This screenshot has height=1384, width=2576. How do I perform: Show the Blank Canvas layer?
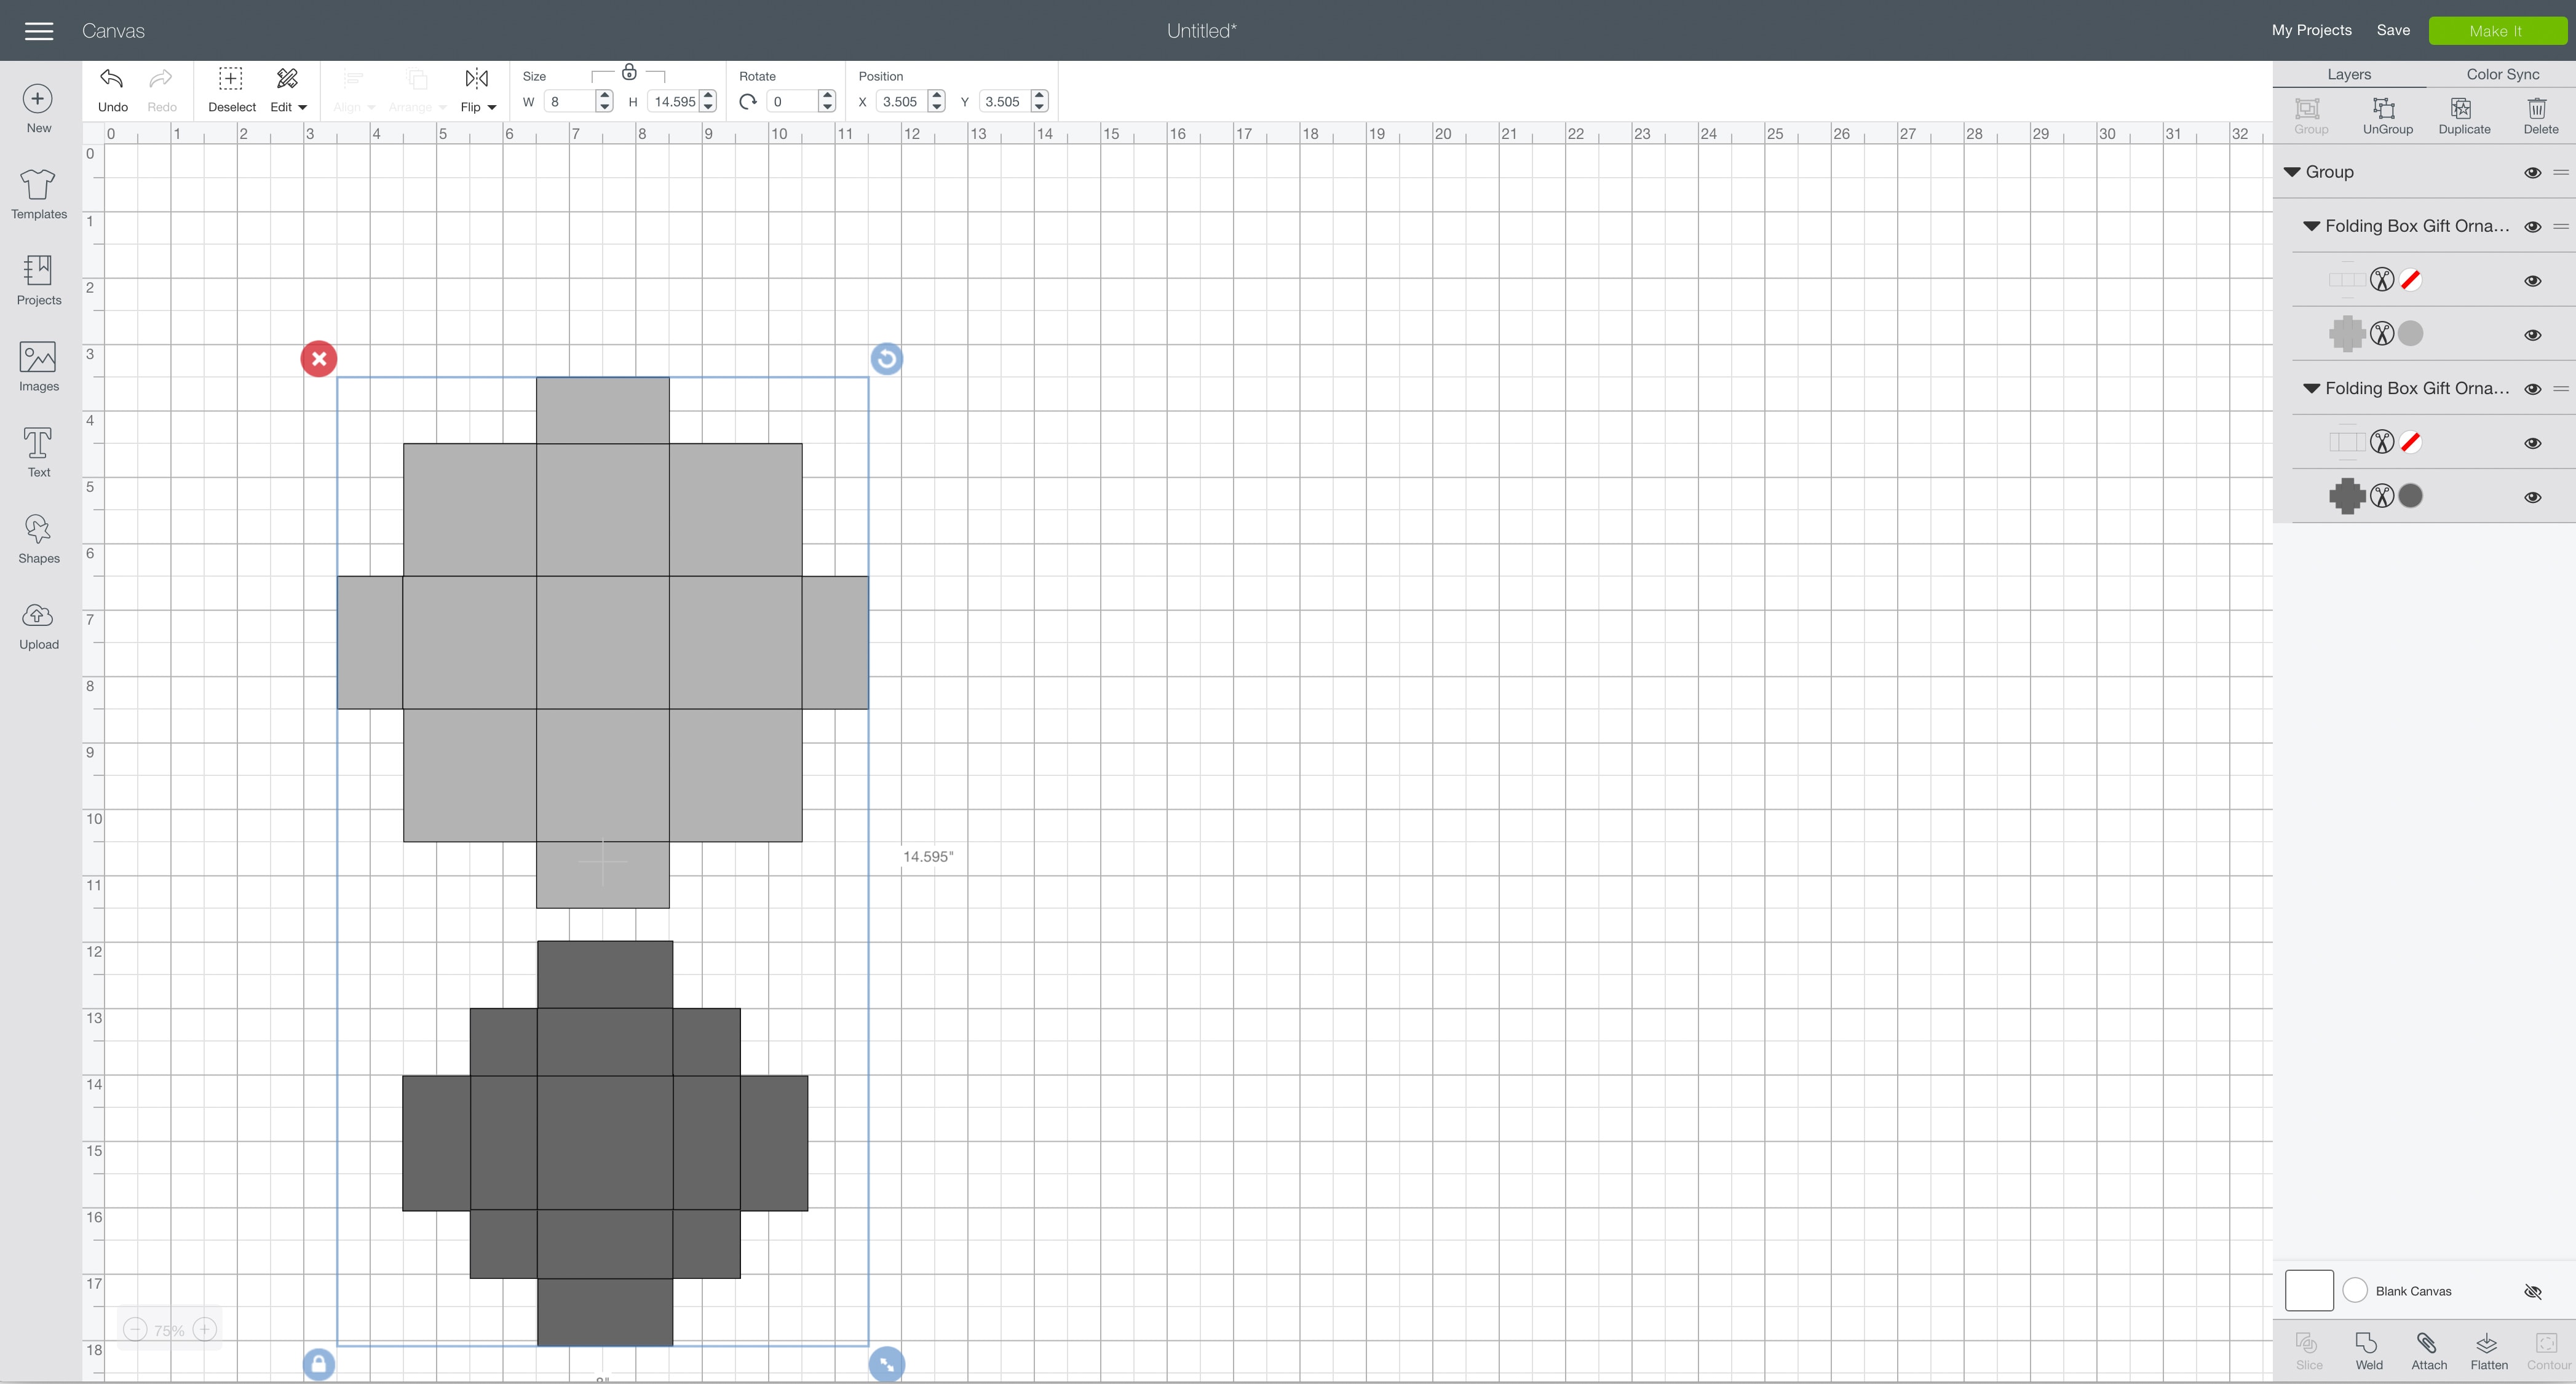click(2532, 1292)
